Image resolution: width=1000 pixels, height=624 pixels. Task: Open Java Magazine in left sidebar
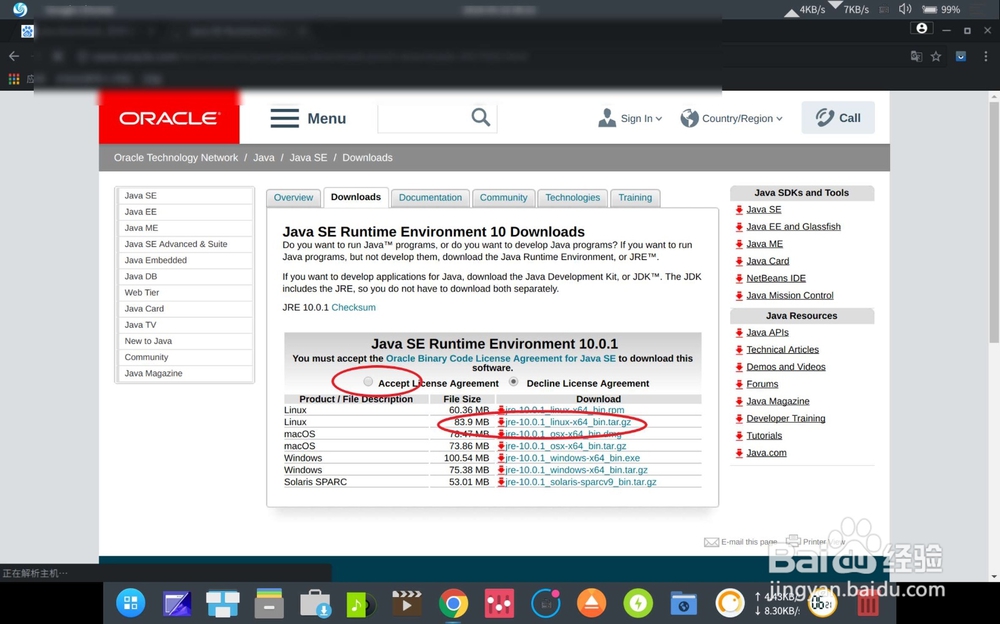[x=185, y=373]
